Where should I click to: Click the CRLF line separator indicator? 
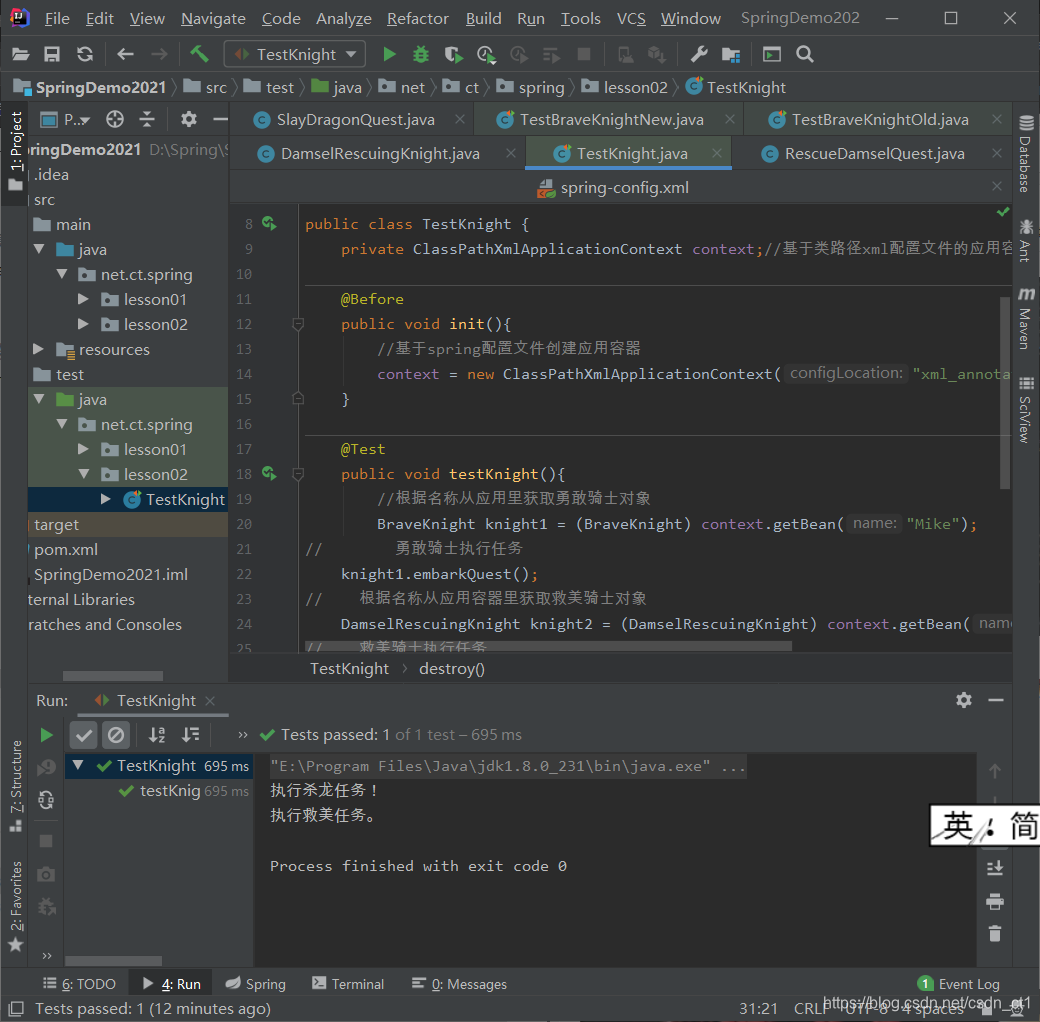click(x=811, y=1008)
